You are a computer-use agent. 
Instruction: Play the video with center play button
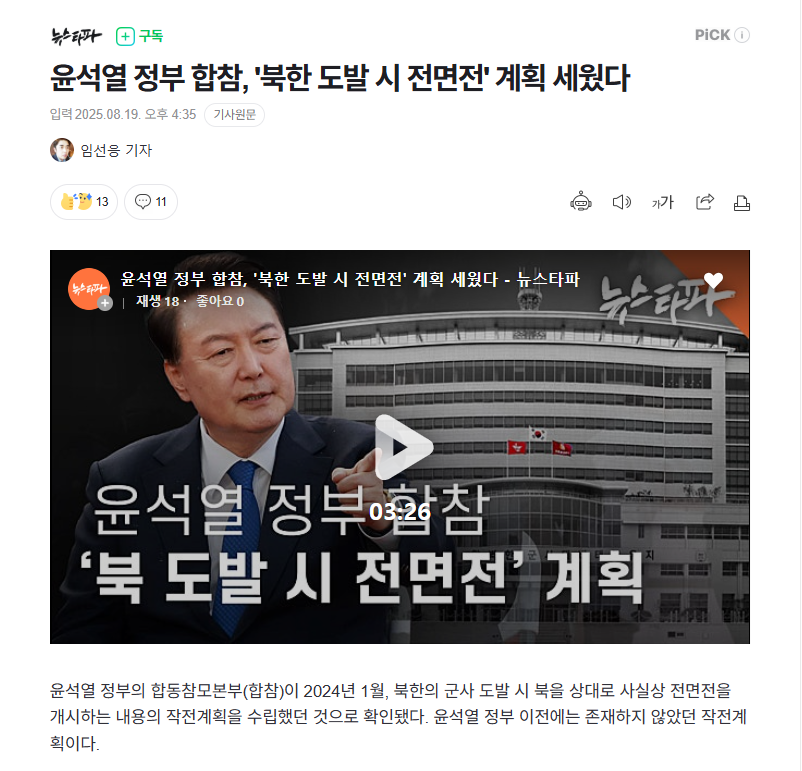(x=404, y=447)
